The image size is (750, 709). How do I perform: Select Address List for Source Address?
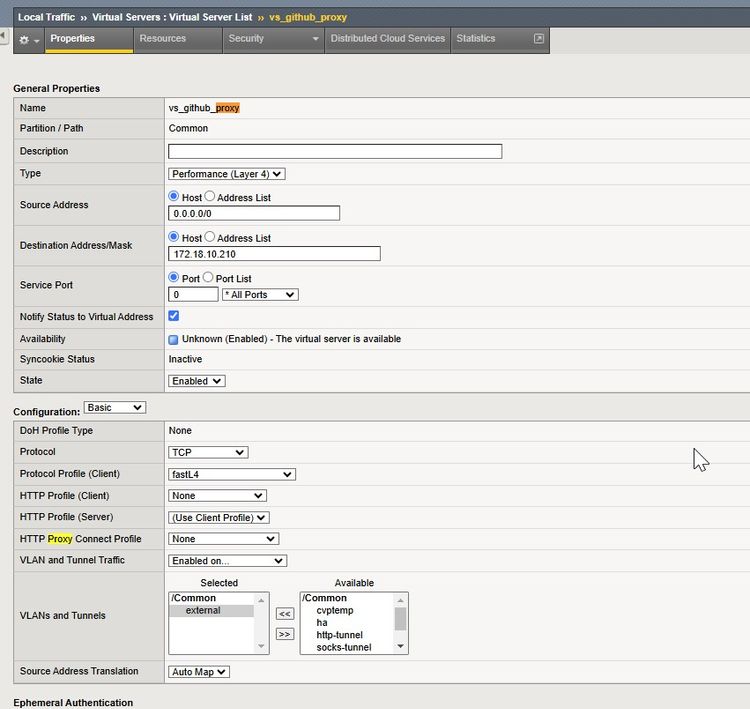tap(209, 198)
